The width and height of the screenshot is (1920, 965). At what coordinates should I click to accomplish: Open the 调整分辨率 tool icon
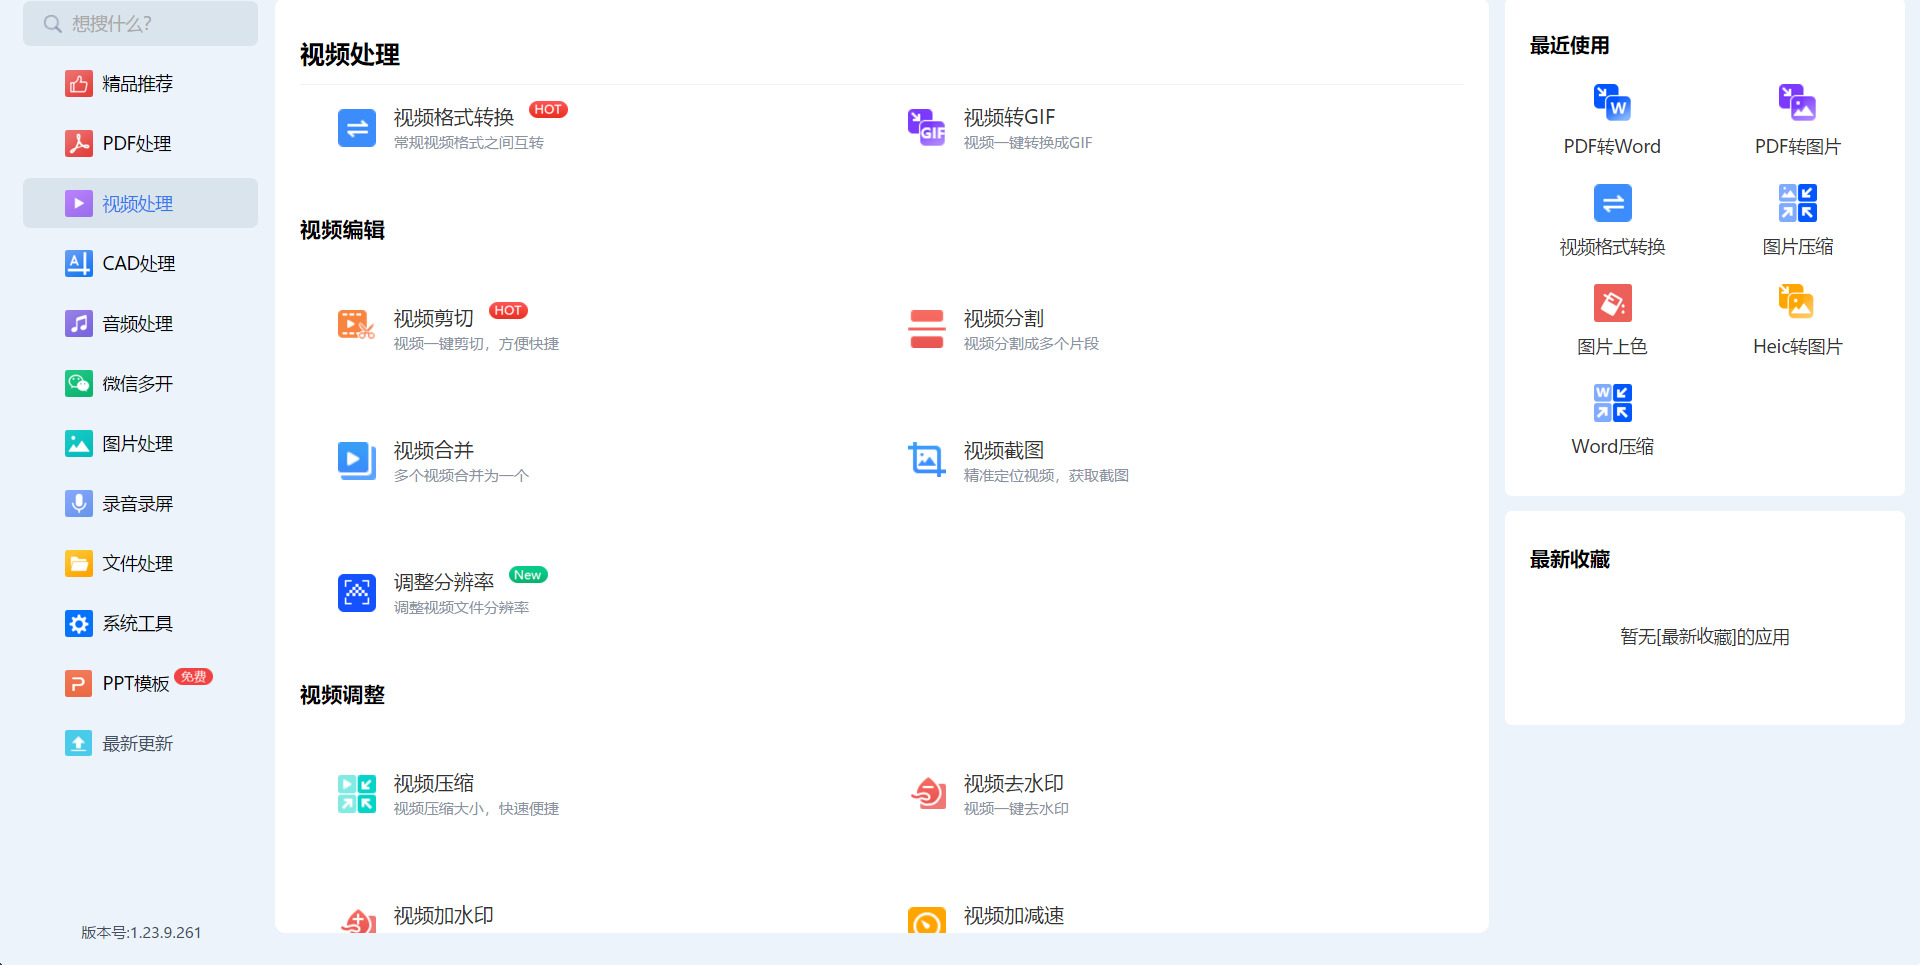click(357, 593)
